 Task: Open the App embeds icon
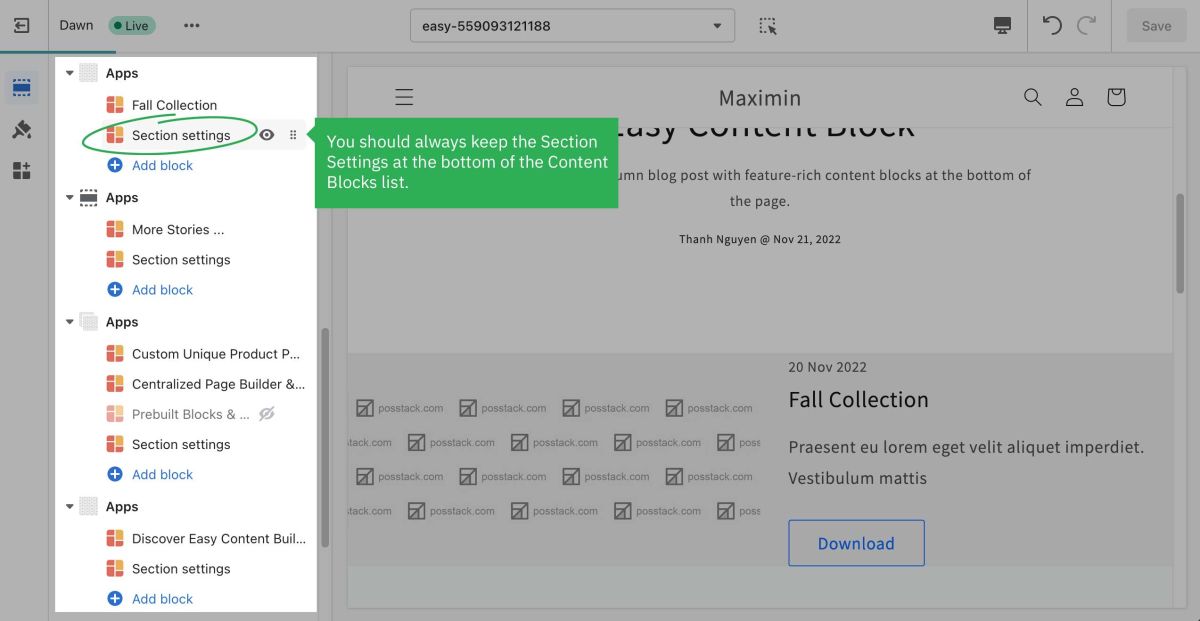coord(22,171)
